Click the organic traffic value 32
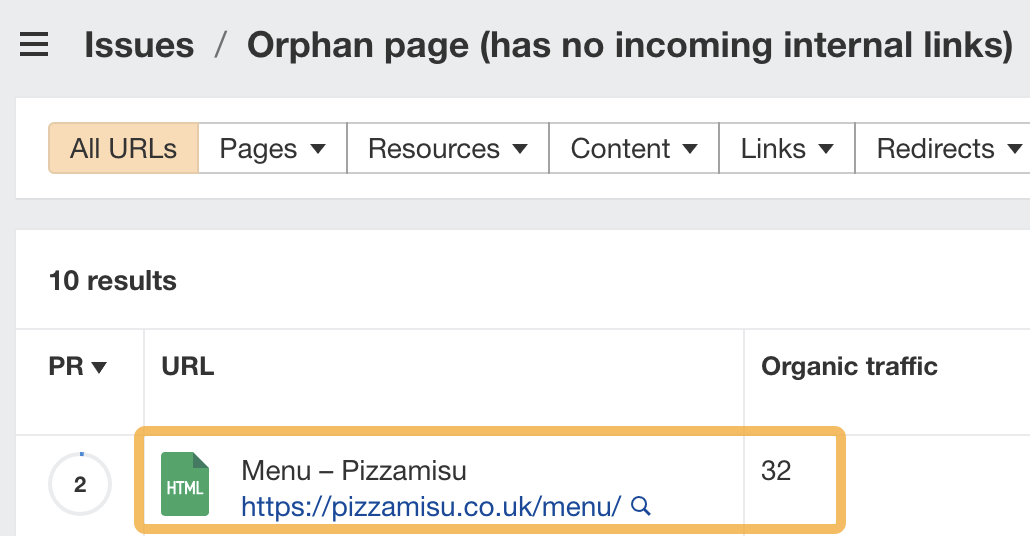Image resolution: width=1030 pixels, height=536 pixels. (x=776, y=470)
